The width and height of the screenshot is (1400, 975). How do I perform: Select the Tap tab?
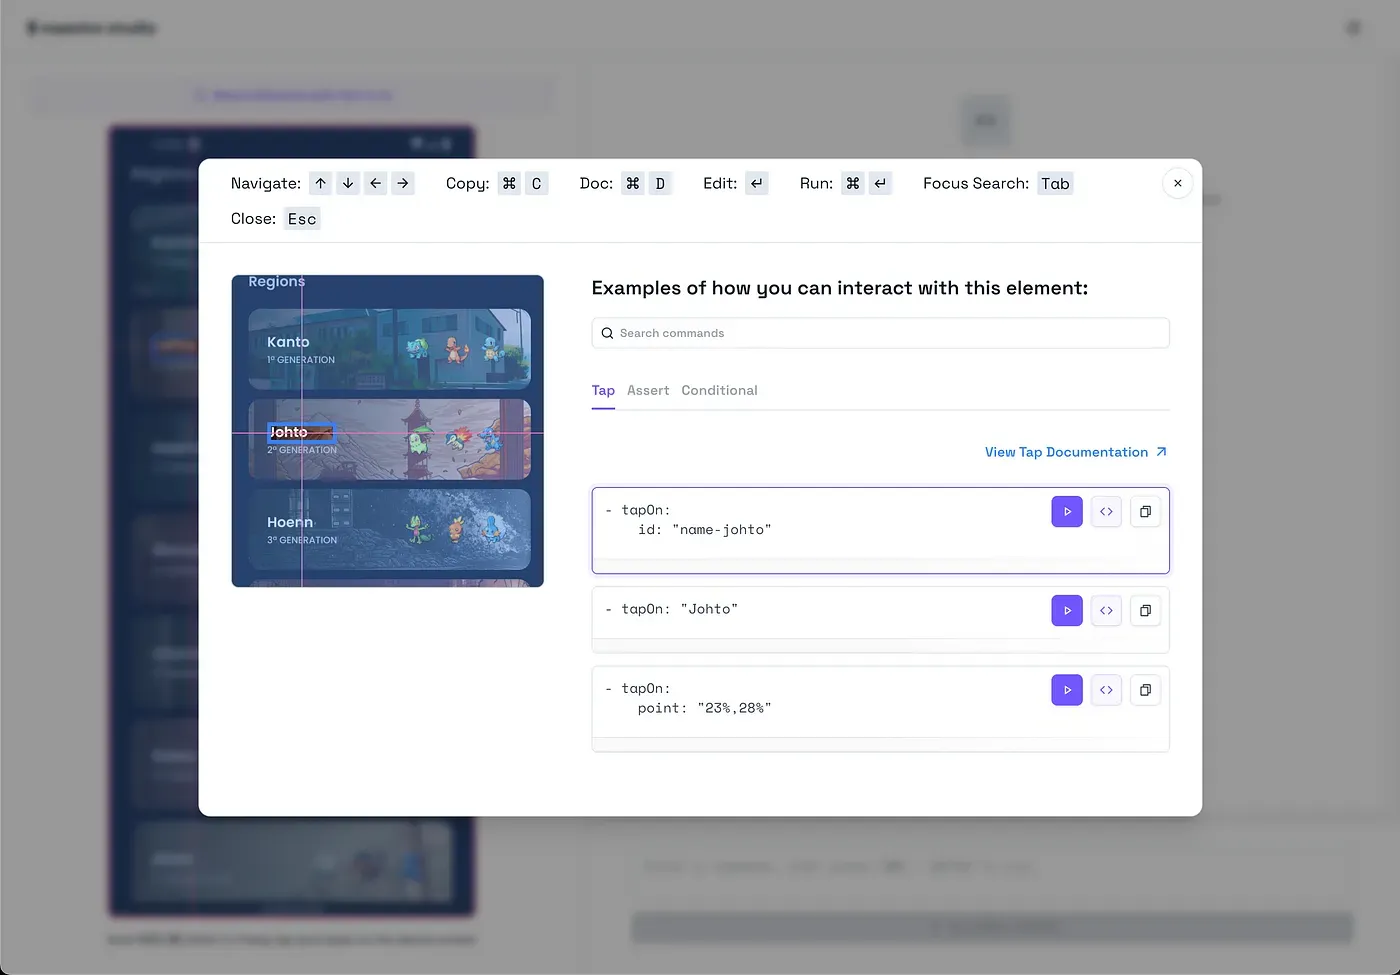click(x=603, y=390)
